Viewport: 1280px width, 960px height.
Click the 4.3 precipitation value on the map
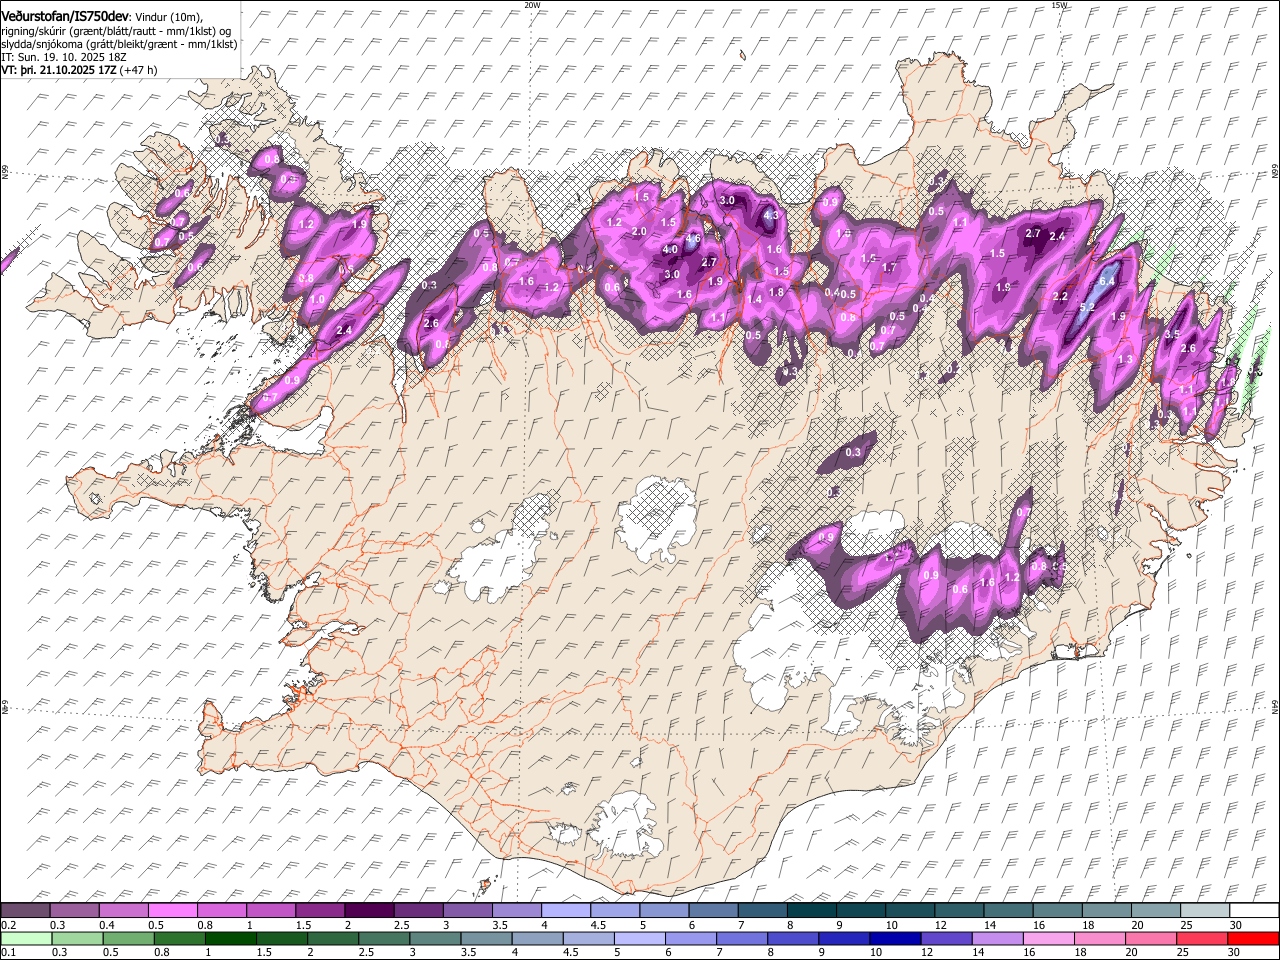[771, 215]
